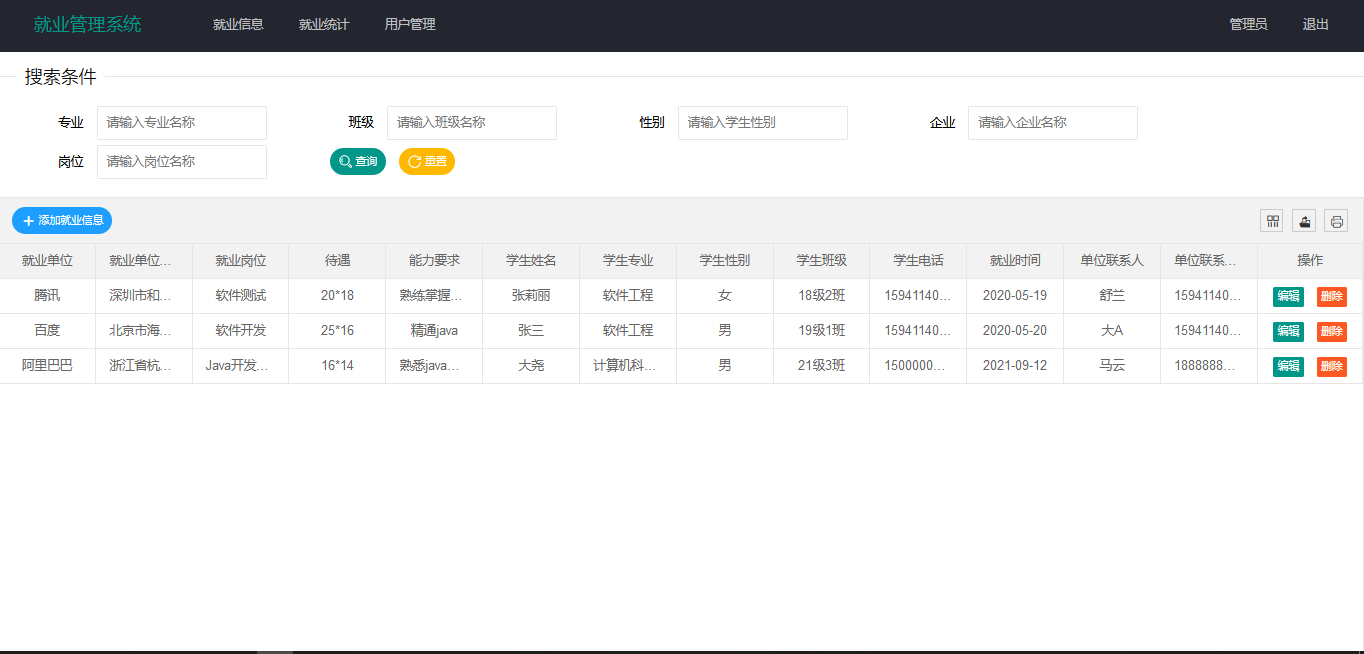The height and width of the screenshot is (654, 1364).
Task: Click 退出 to log out
Action: click(1315, 24)
